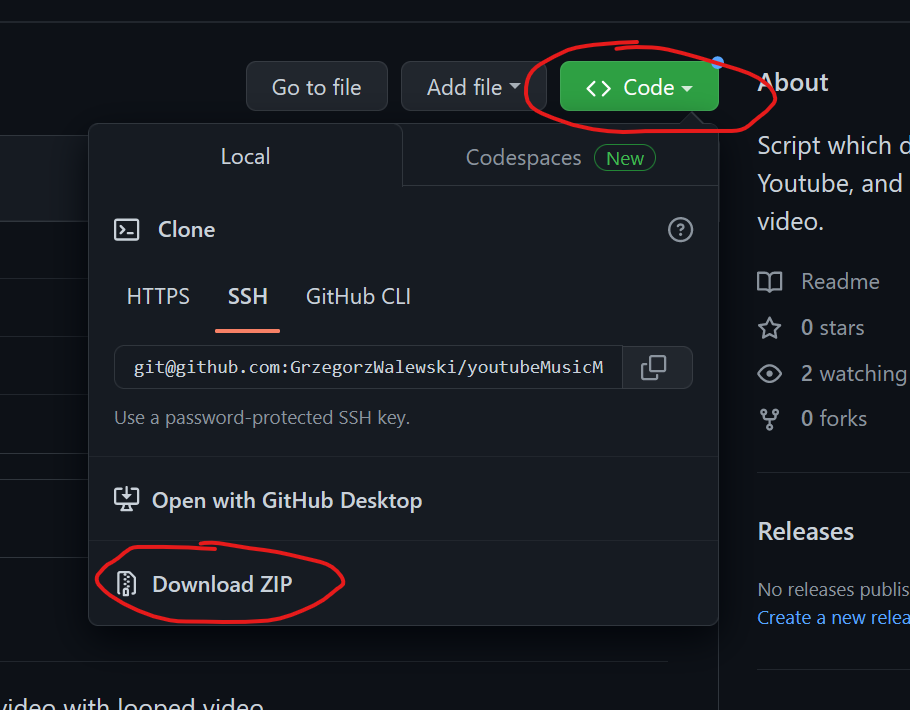Click the code brackets icon on Code button
910x710 pixels.
(598, 88)
